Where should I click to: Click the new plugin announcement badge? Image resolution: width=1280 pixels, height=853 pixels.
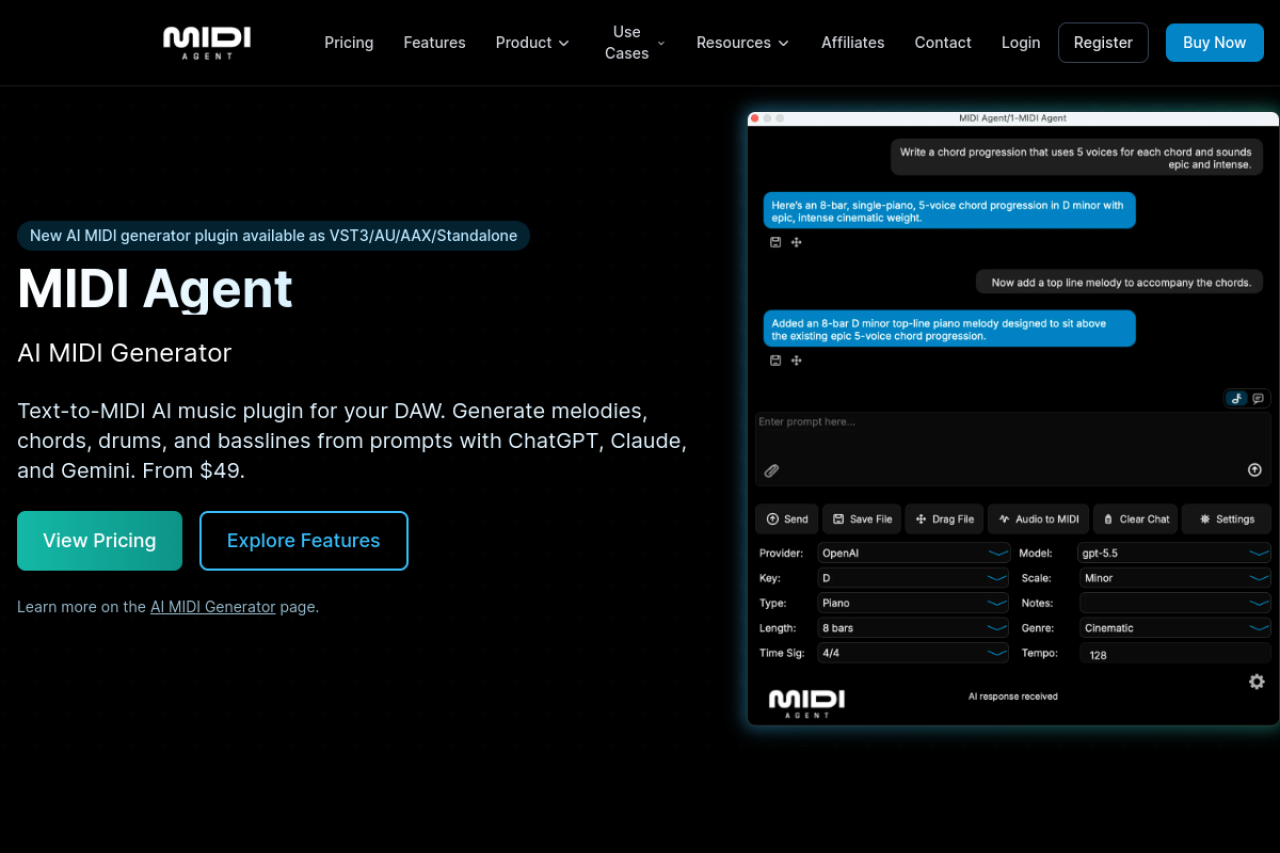coord(273,236)
